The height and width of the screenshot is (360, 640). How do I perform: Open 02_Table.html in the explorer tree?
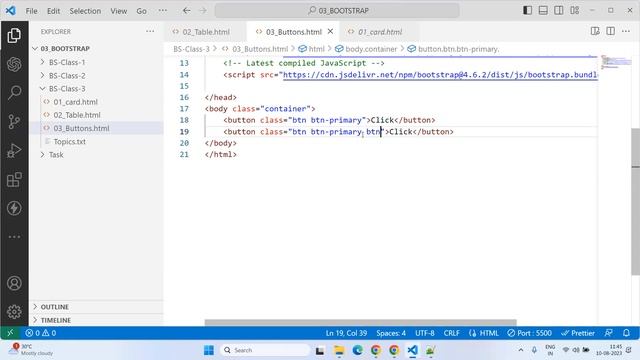click(96, 115)
